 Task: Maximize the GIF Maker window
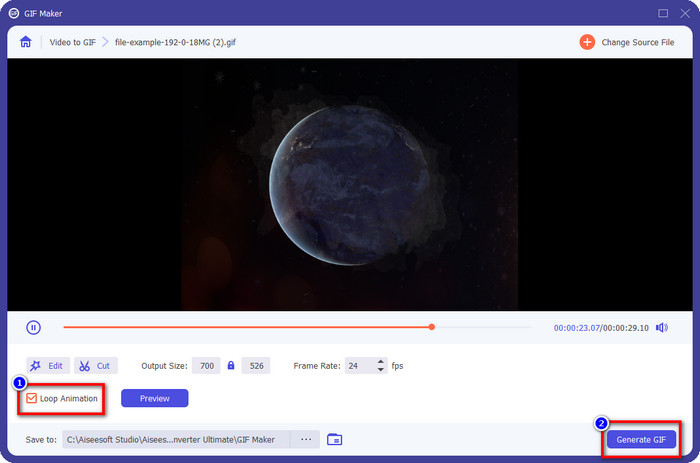click(x=663, y=13)
